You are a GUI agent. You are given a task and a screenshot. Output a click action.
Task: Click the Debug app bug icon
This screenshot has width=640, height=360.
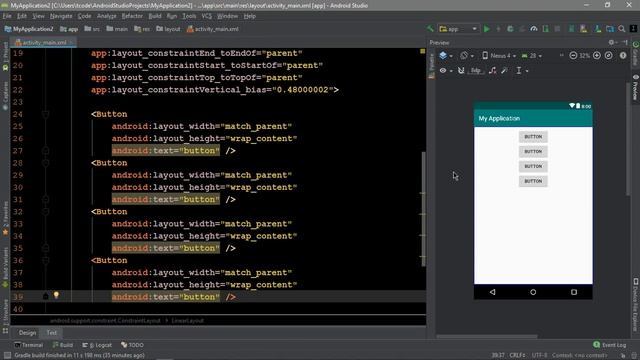click(510, 29)
